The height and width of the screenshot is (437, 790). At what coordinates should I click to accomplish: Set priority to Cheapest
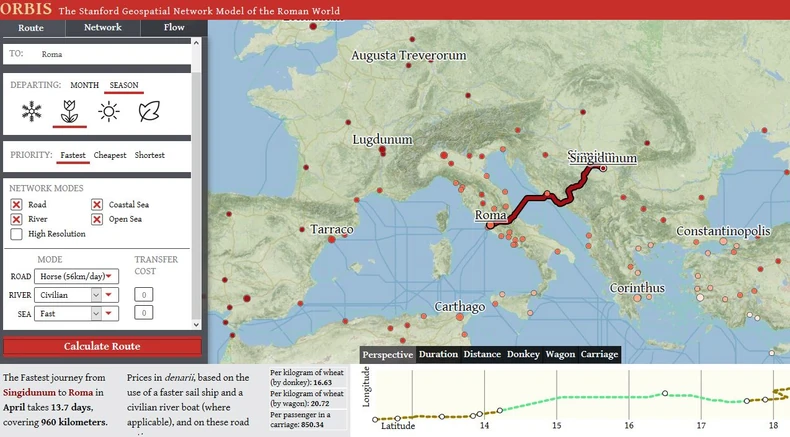[110, 155]
